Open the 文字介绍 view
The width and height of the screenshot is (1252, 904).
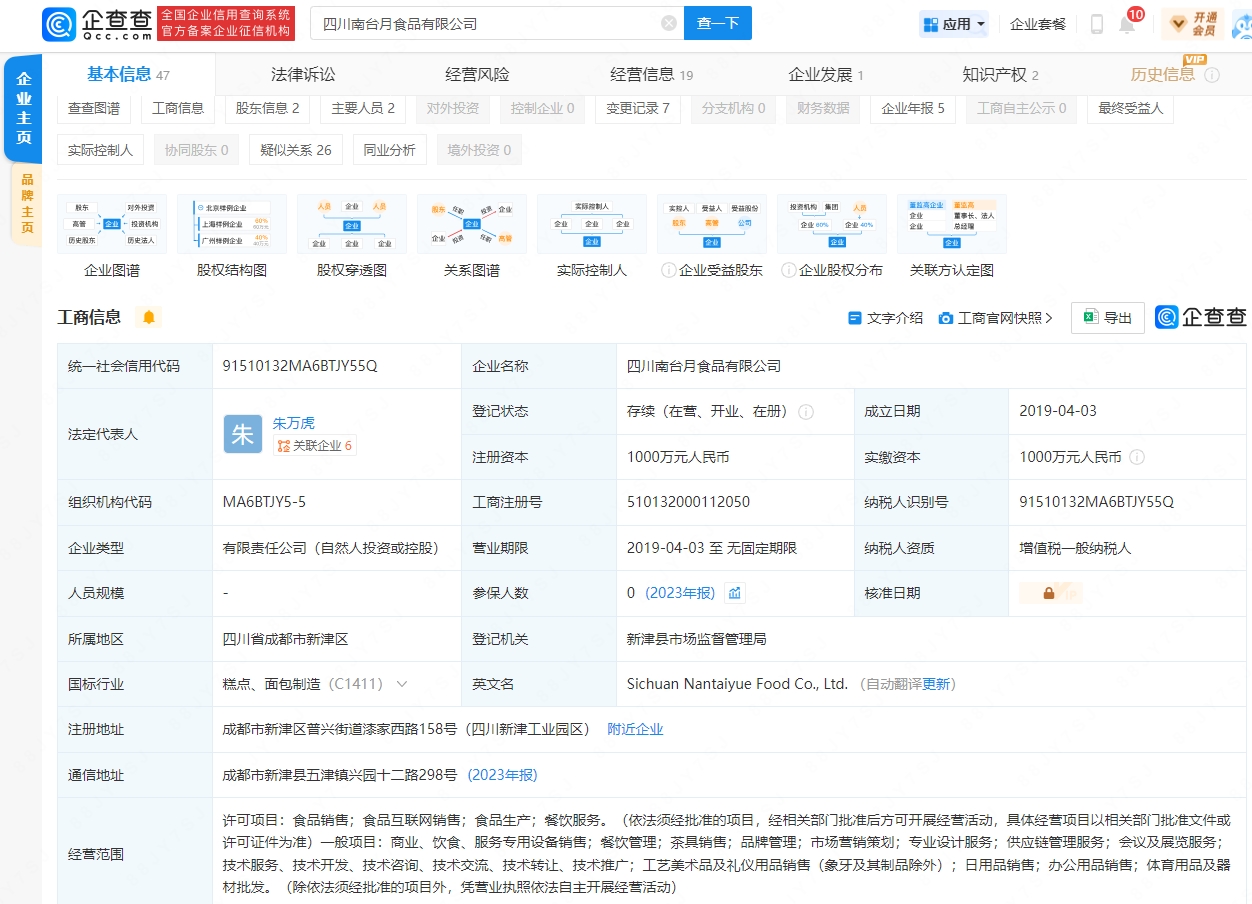tap(885, 318)
